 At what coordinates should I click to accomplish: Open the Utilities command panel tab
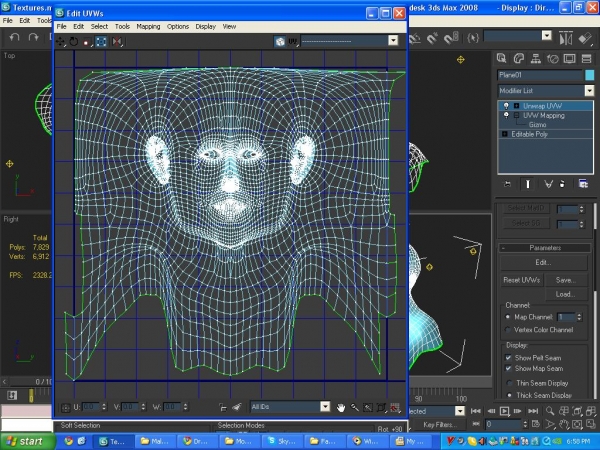pyautogui.click(x=587, y=58)
